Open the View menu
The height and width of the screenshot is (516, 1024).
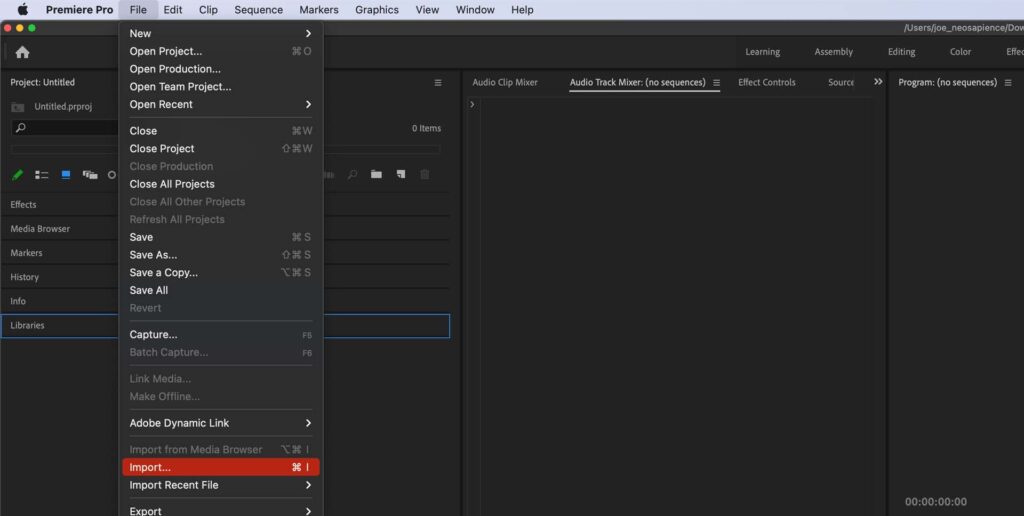point(427,10)
